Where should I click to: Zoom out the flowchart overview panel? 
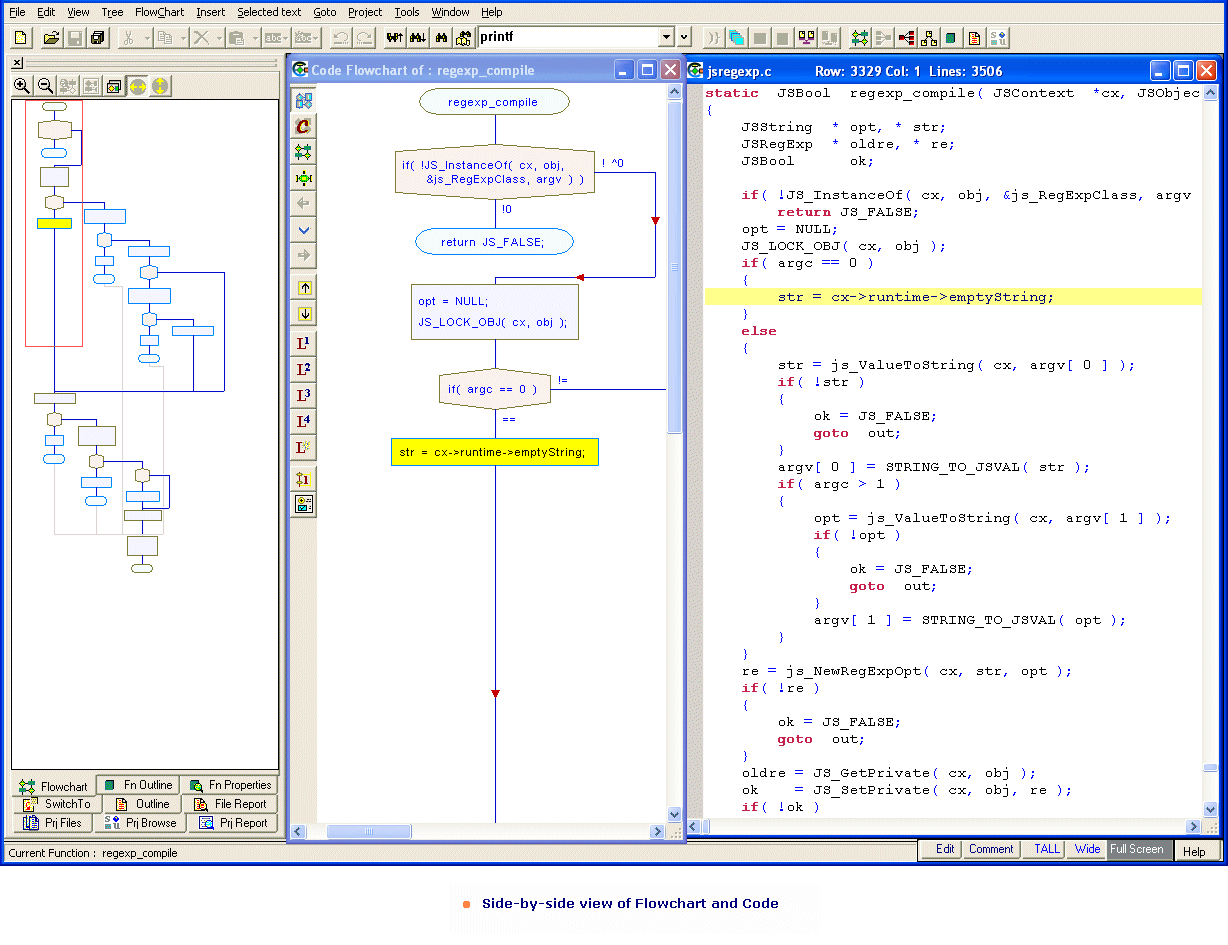44,86
